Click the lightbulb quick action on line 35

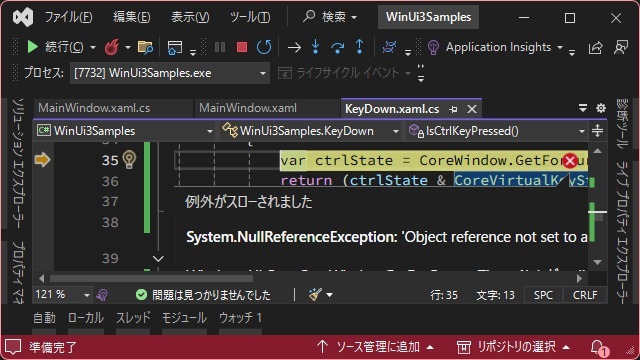[129, 160]
